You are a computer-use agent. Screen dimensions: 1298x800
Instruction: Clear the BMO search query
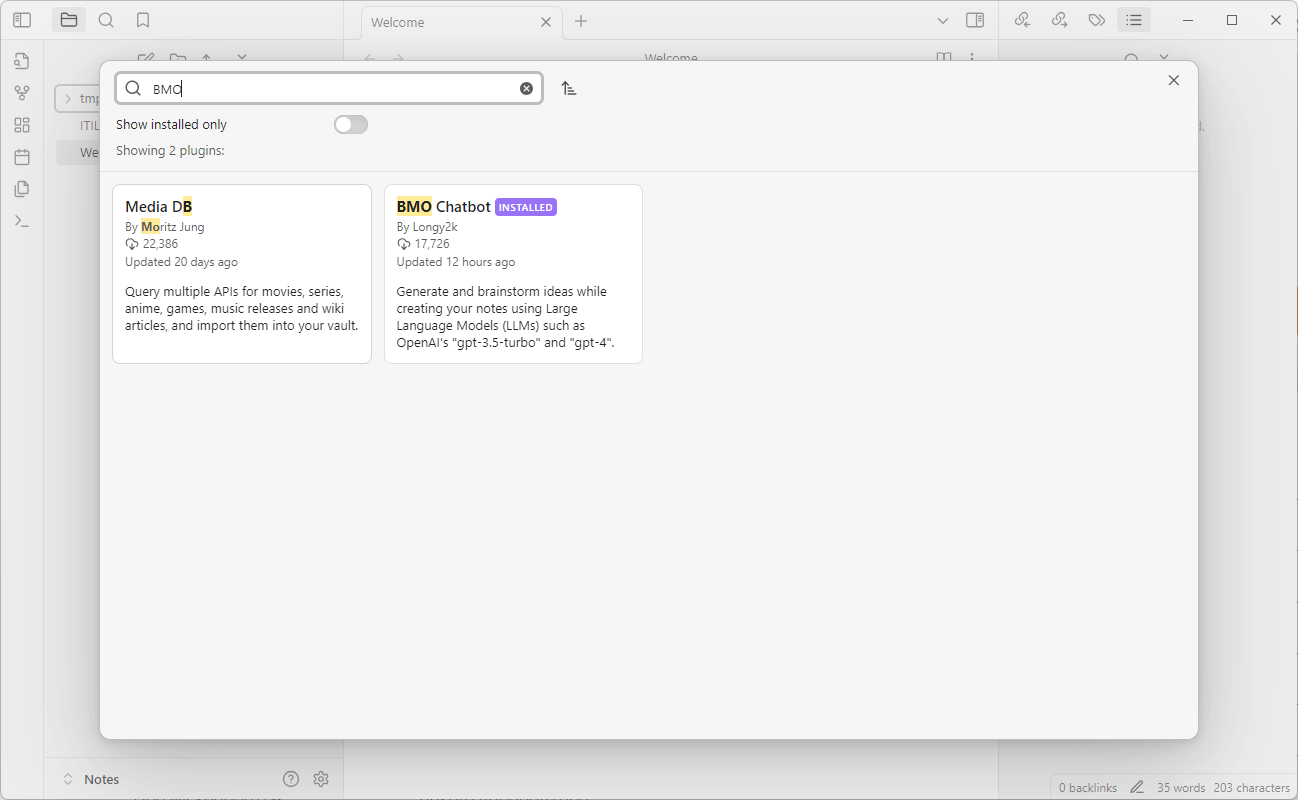pos(526,88)
